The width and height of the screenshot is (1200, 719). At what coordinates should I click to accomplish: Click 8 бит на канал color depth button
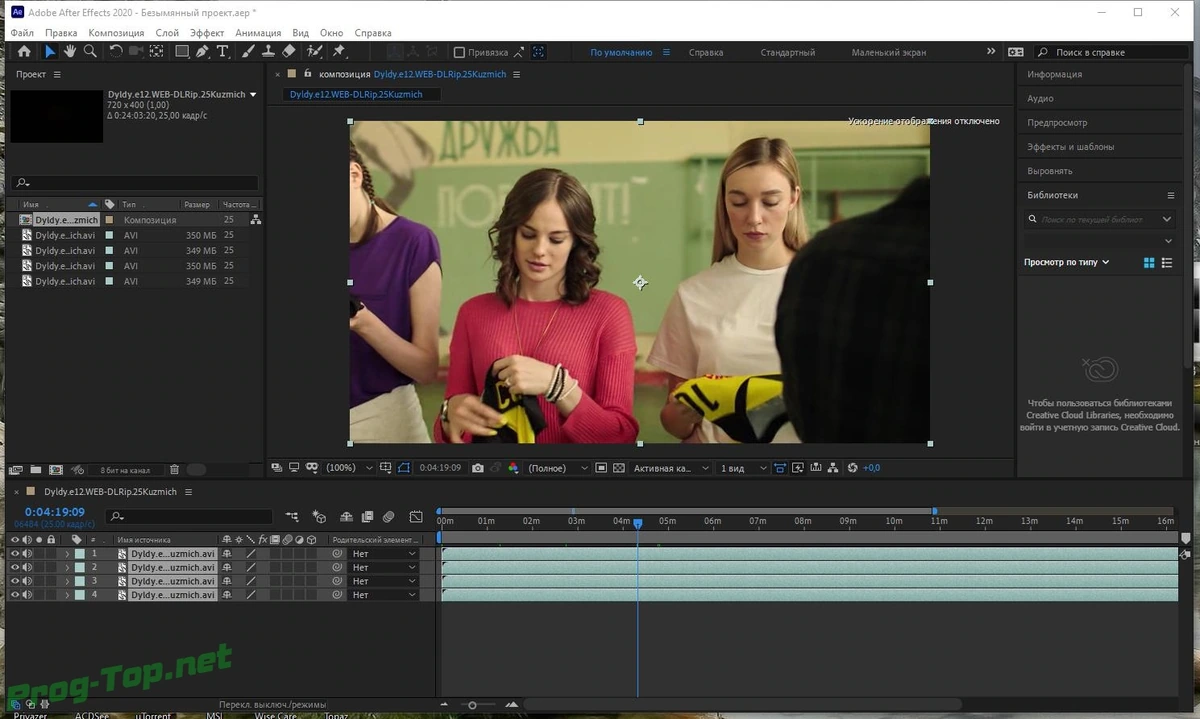(125, 470)
